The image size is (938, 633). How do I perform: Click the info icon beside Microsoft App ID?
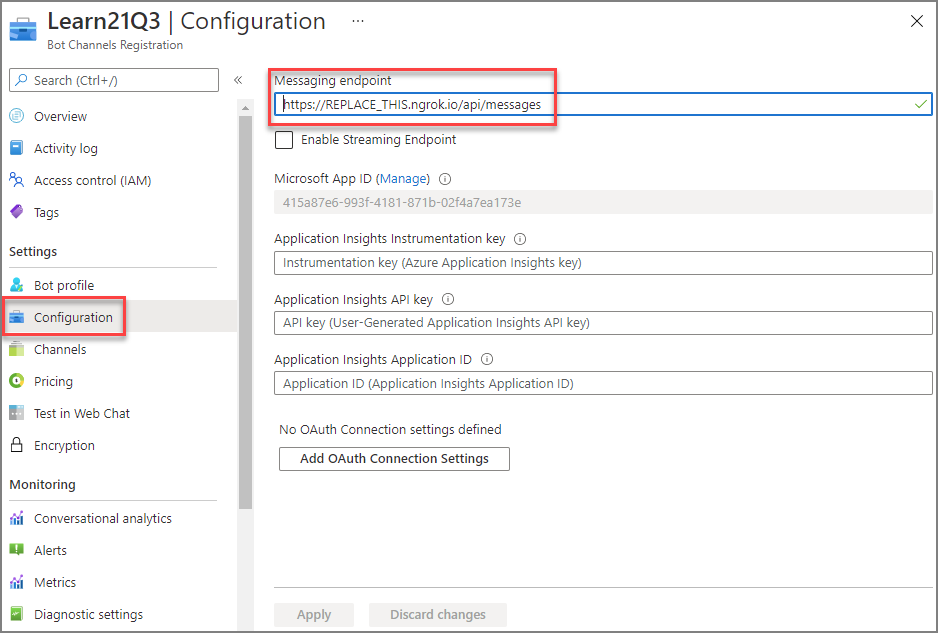point(445,179)
